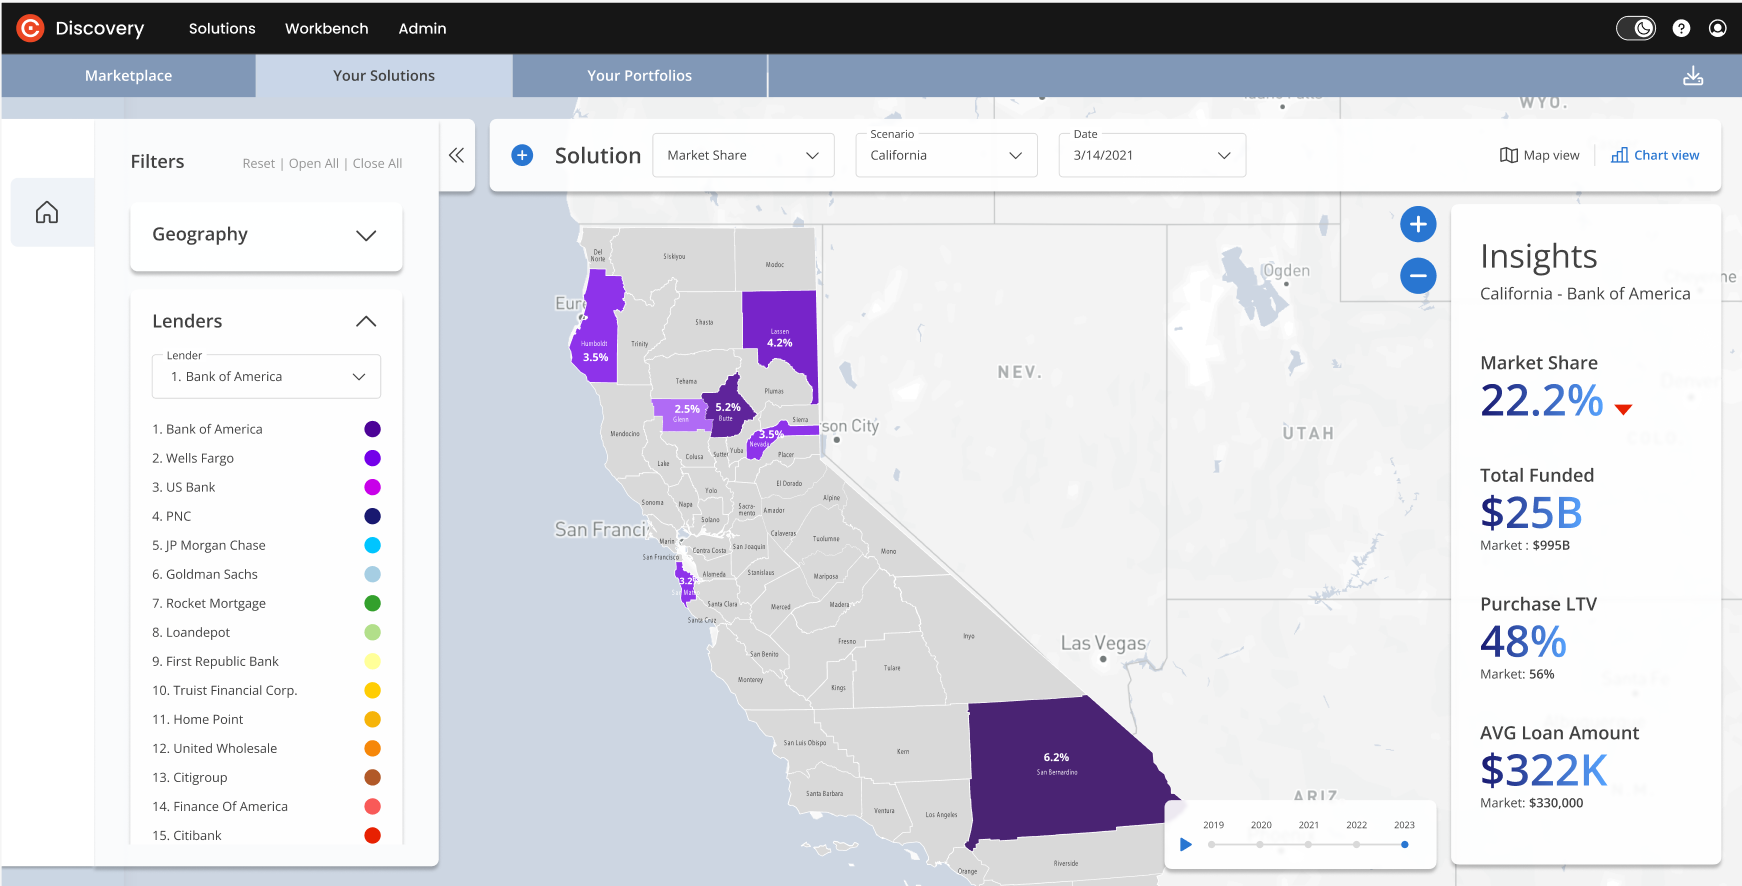Open the Market Share solution dropdown
This screenshot has width=1742, height=886.
(743, 155)
